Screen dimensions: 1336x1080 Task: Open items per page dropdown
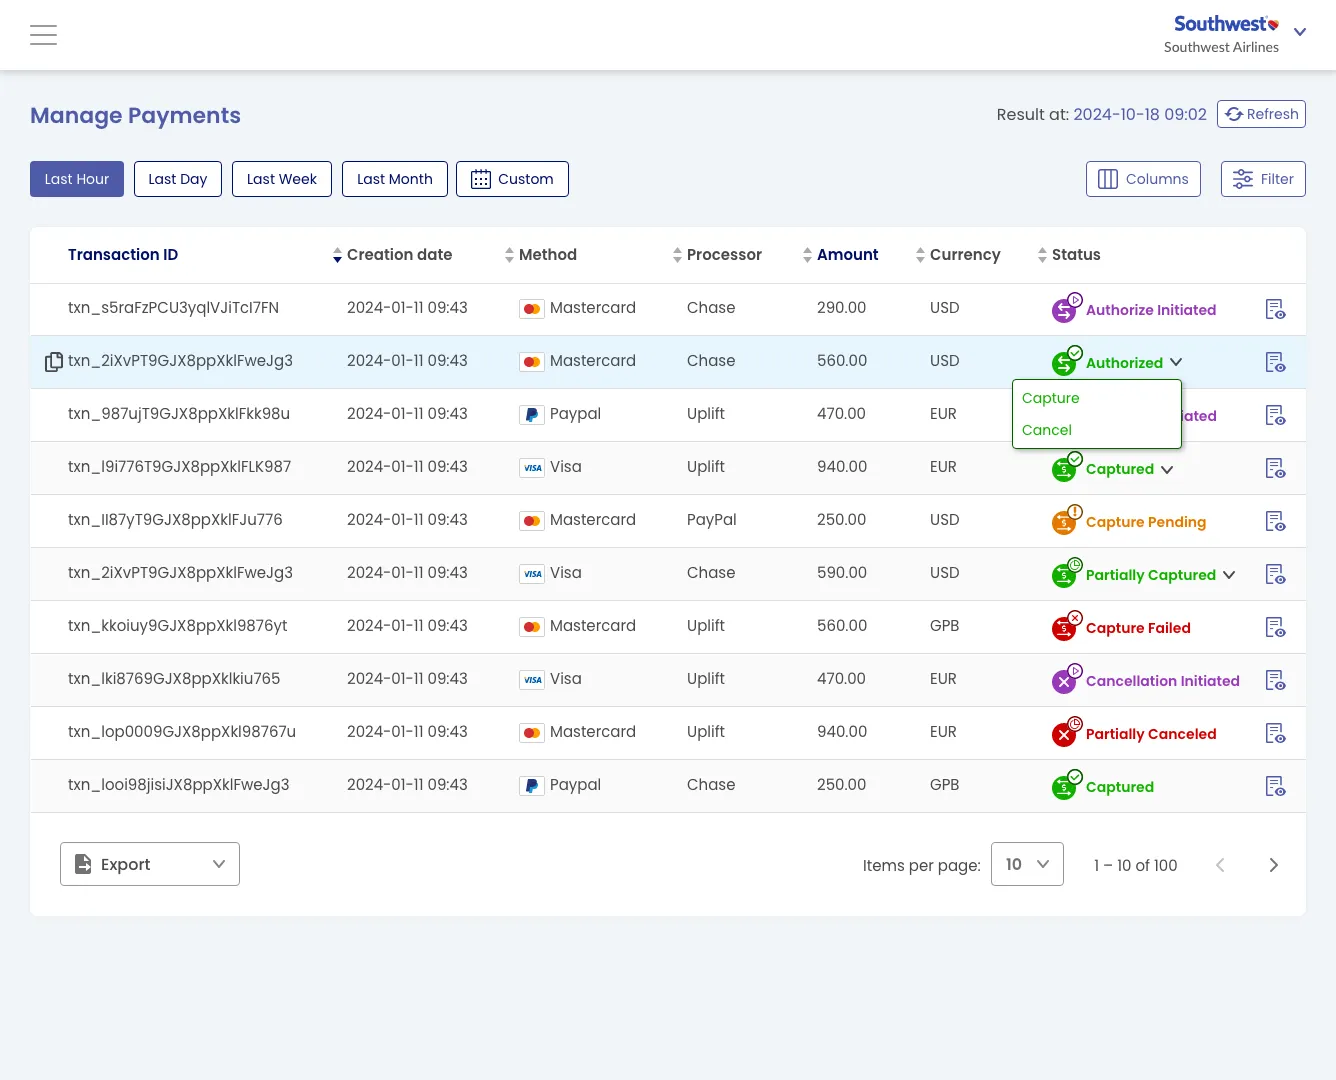point(1027,864)
